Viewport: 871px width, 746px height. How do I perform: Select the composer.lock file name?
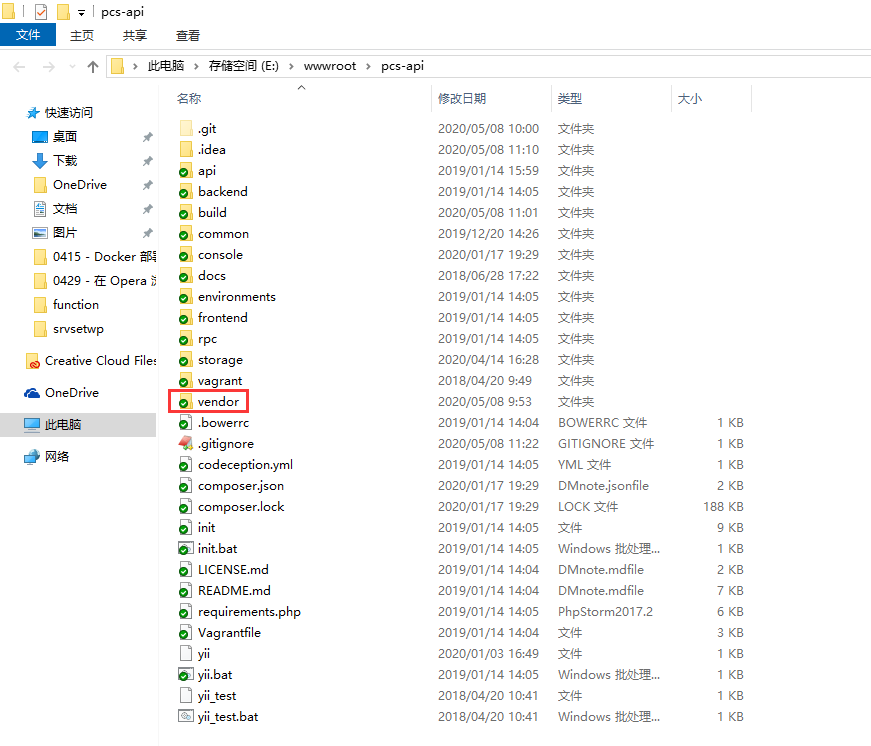point(241,507)
